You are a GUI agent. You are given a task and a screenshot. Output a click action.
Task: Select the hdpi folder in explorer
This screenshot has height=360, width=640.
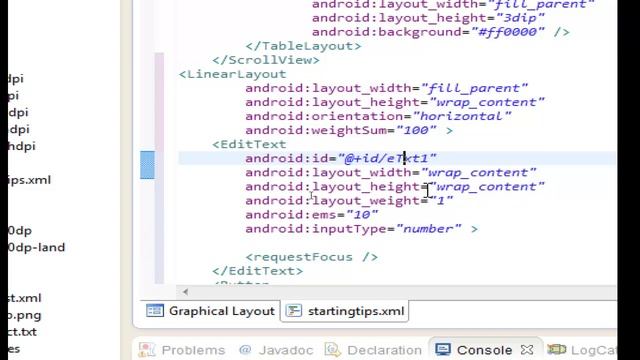(22, 146)
